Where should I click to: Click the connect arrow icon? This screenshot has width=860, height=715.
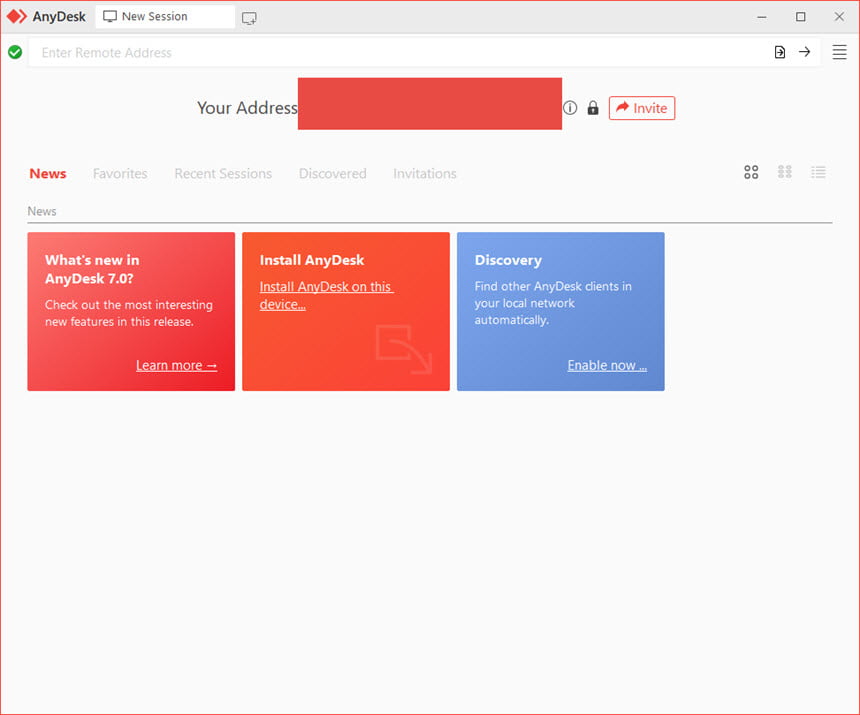805,52
